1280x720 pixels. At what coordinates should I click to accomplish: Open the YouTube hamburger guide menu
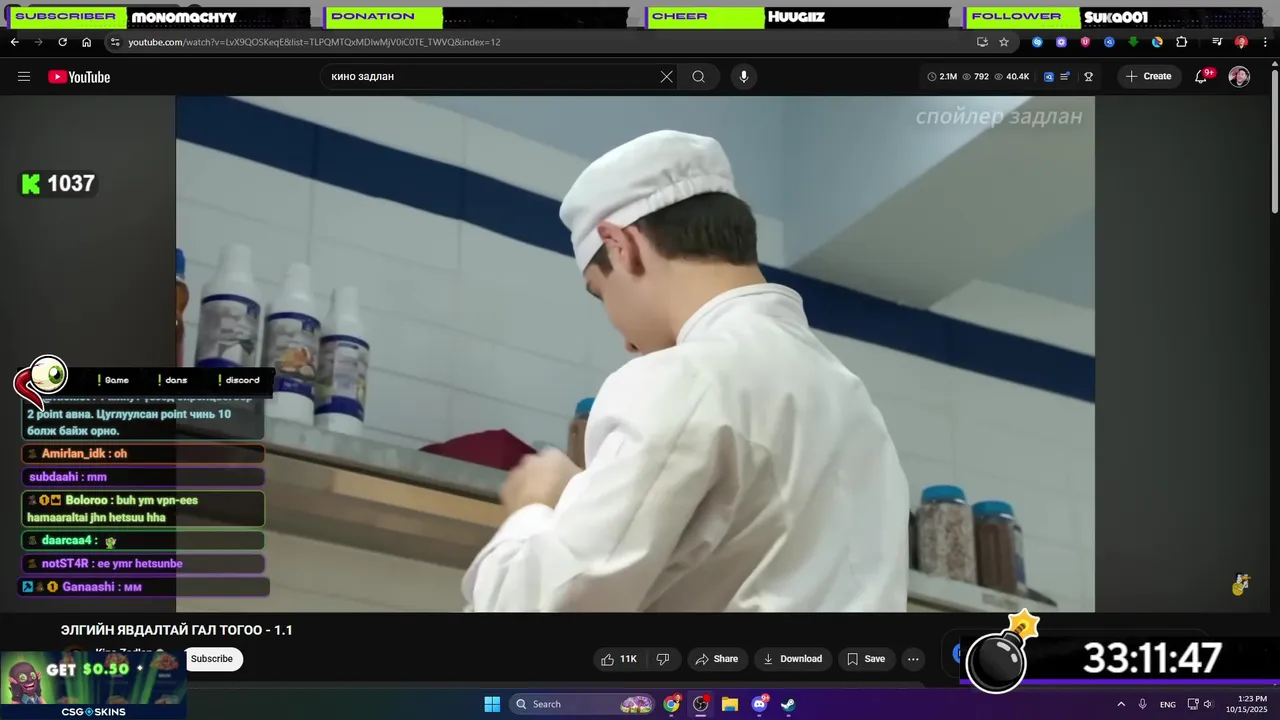[24, 77]
